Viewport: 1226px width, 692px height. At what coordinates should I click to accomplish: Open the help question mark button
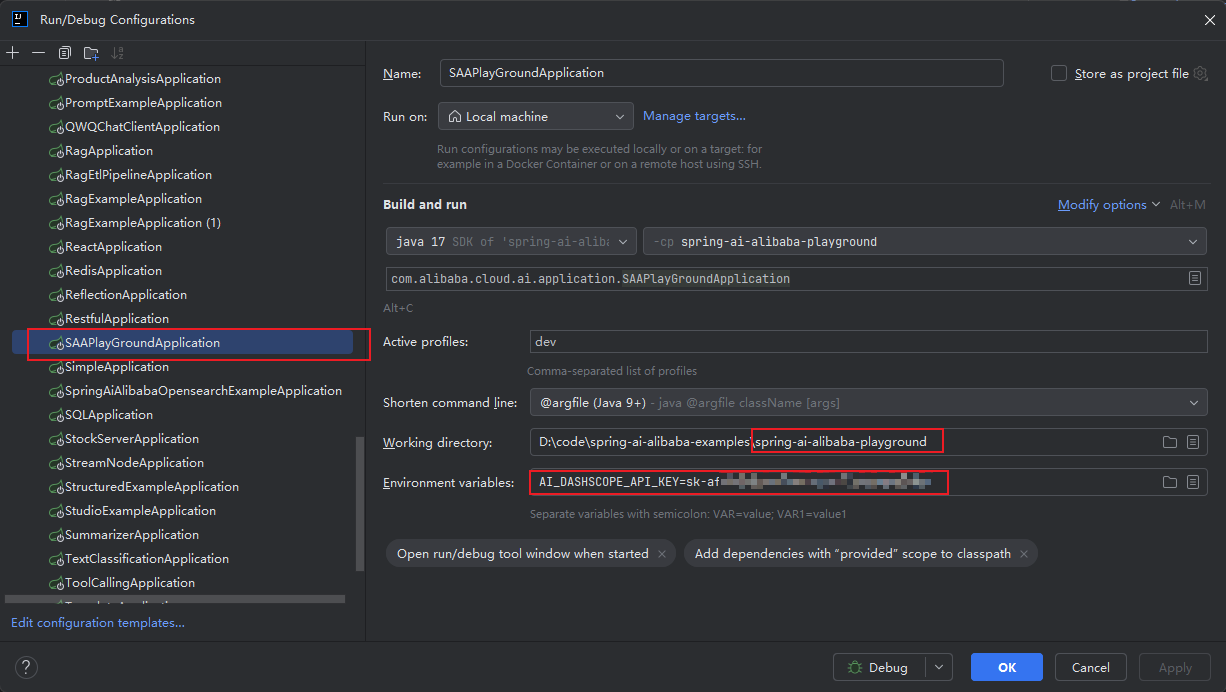coord(27,667)
